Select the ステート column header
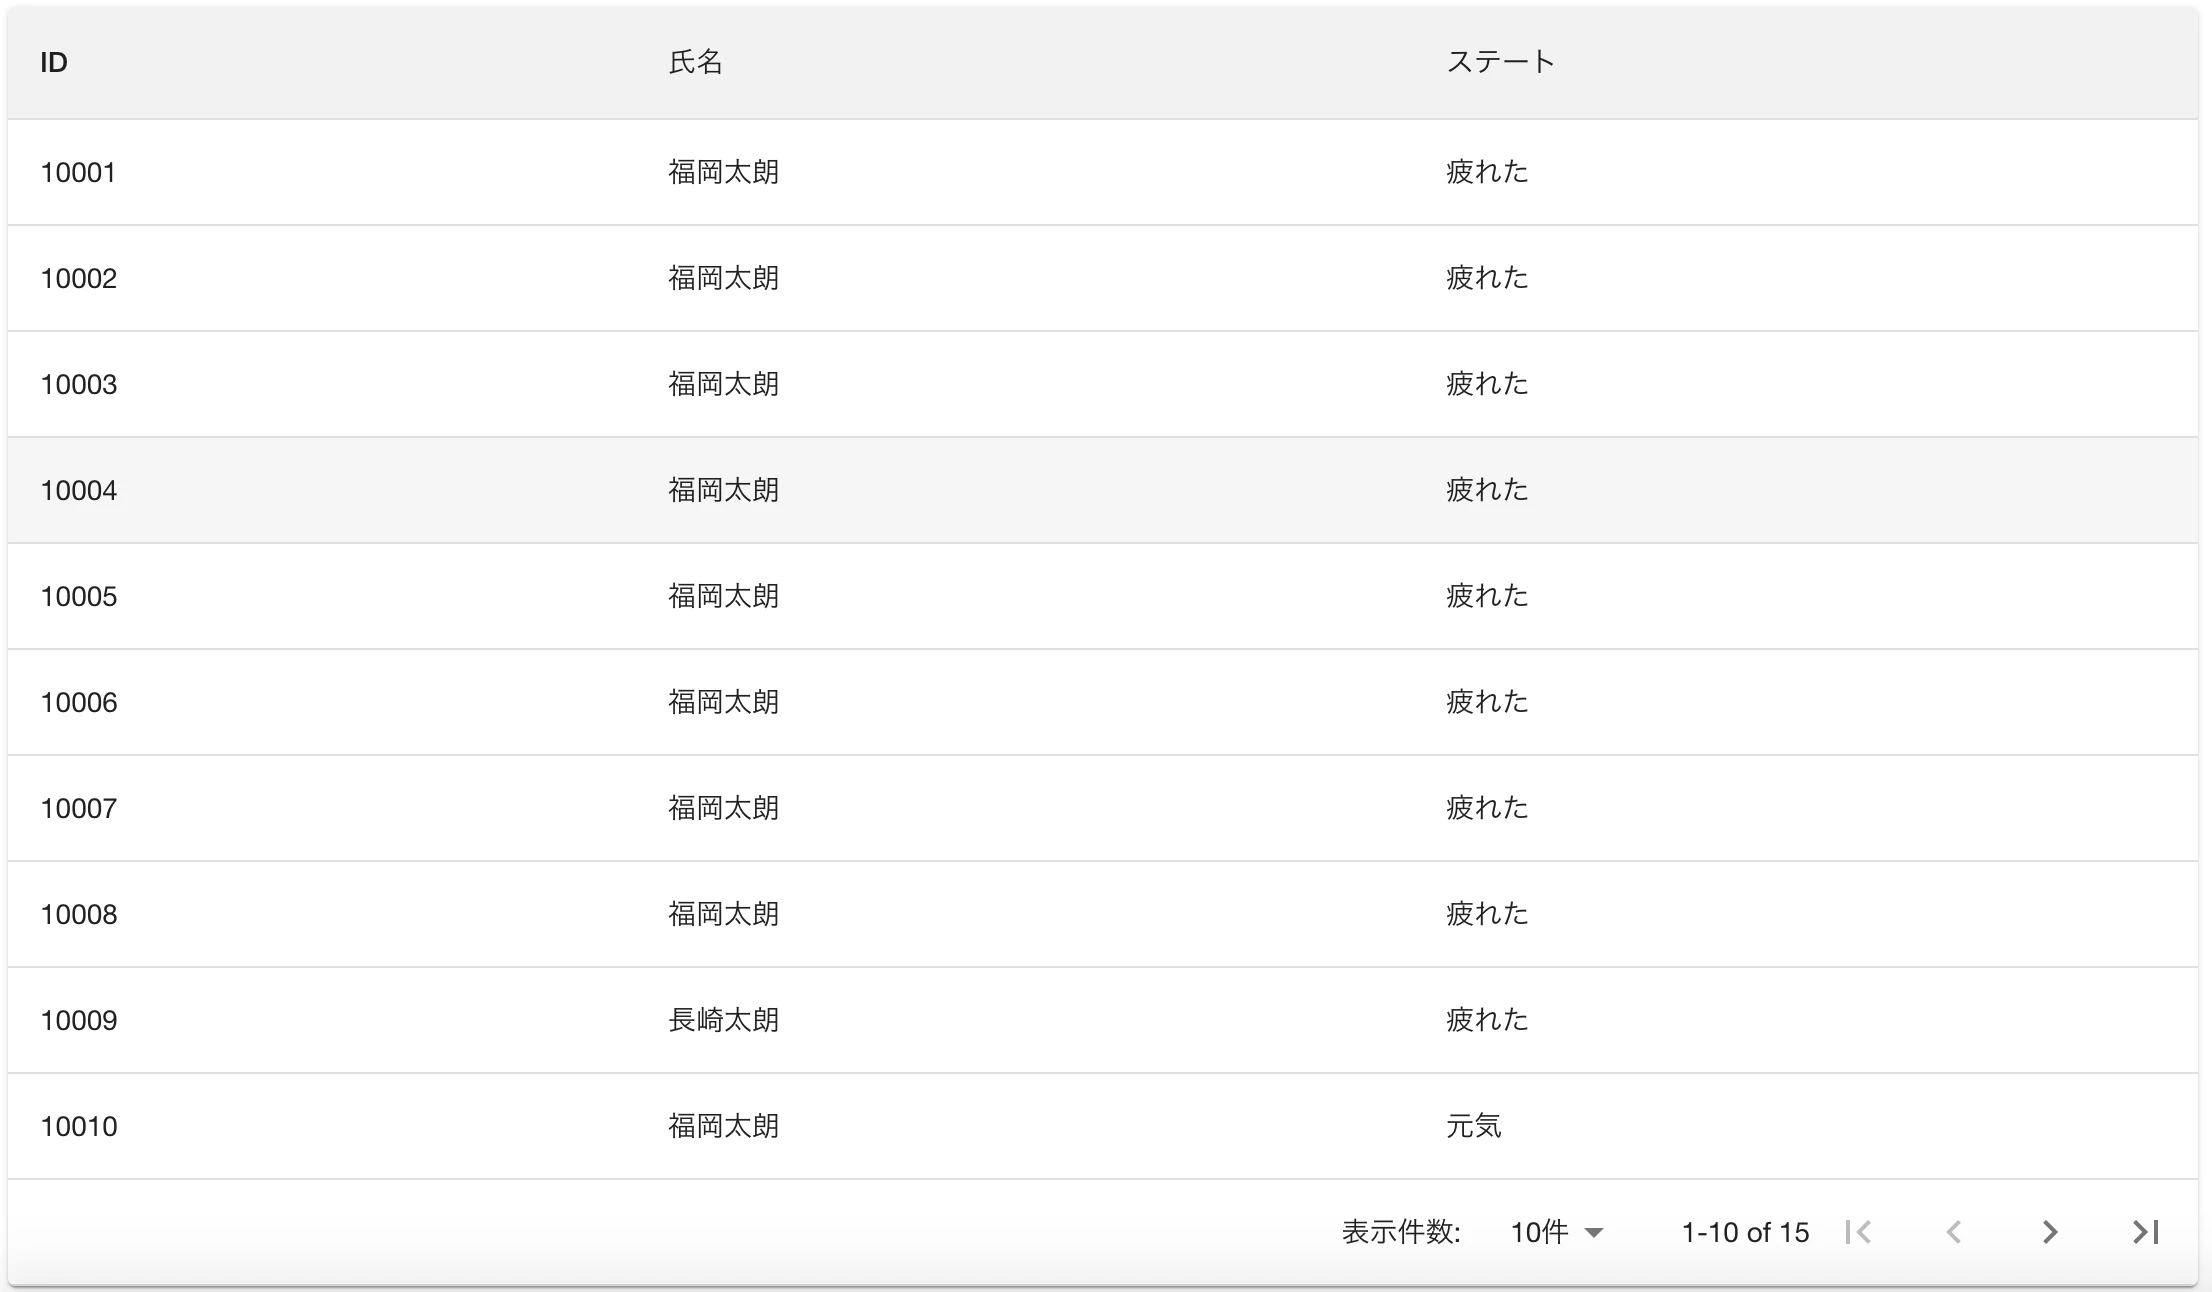Screen dimensions: 2212x1292 (1501, 60)
